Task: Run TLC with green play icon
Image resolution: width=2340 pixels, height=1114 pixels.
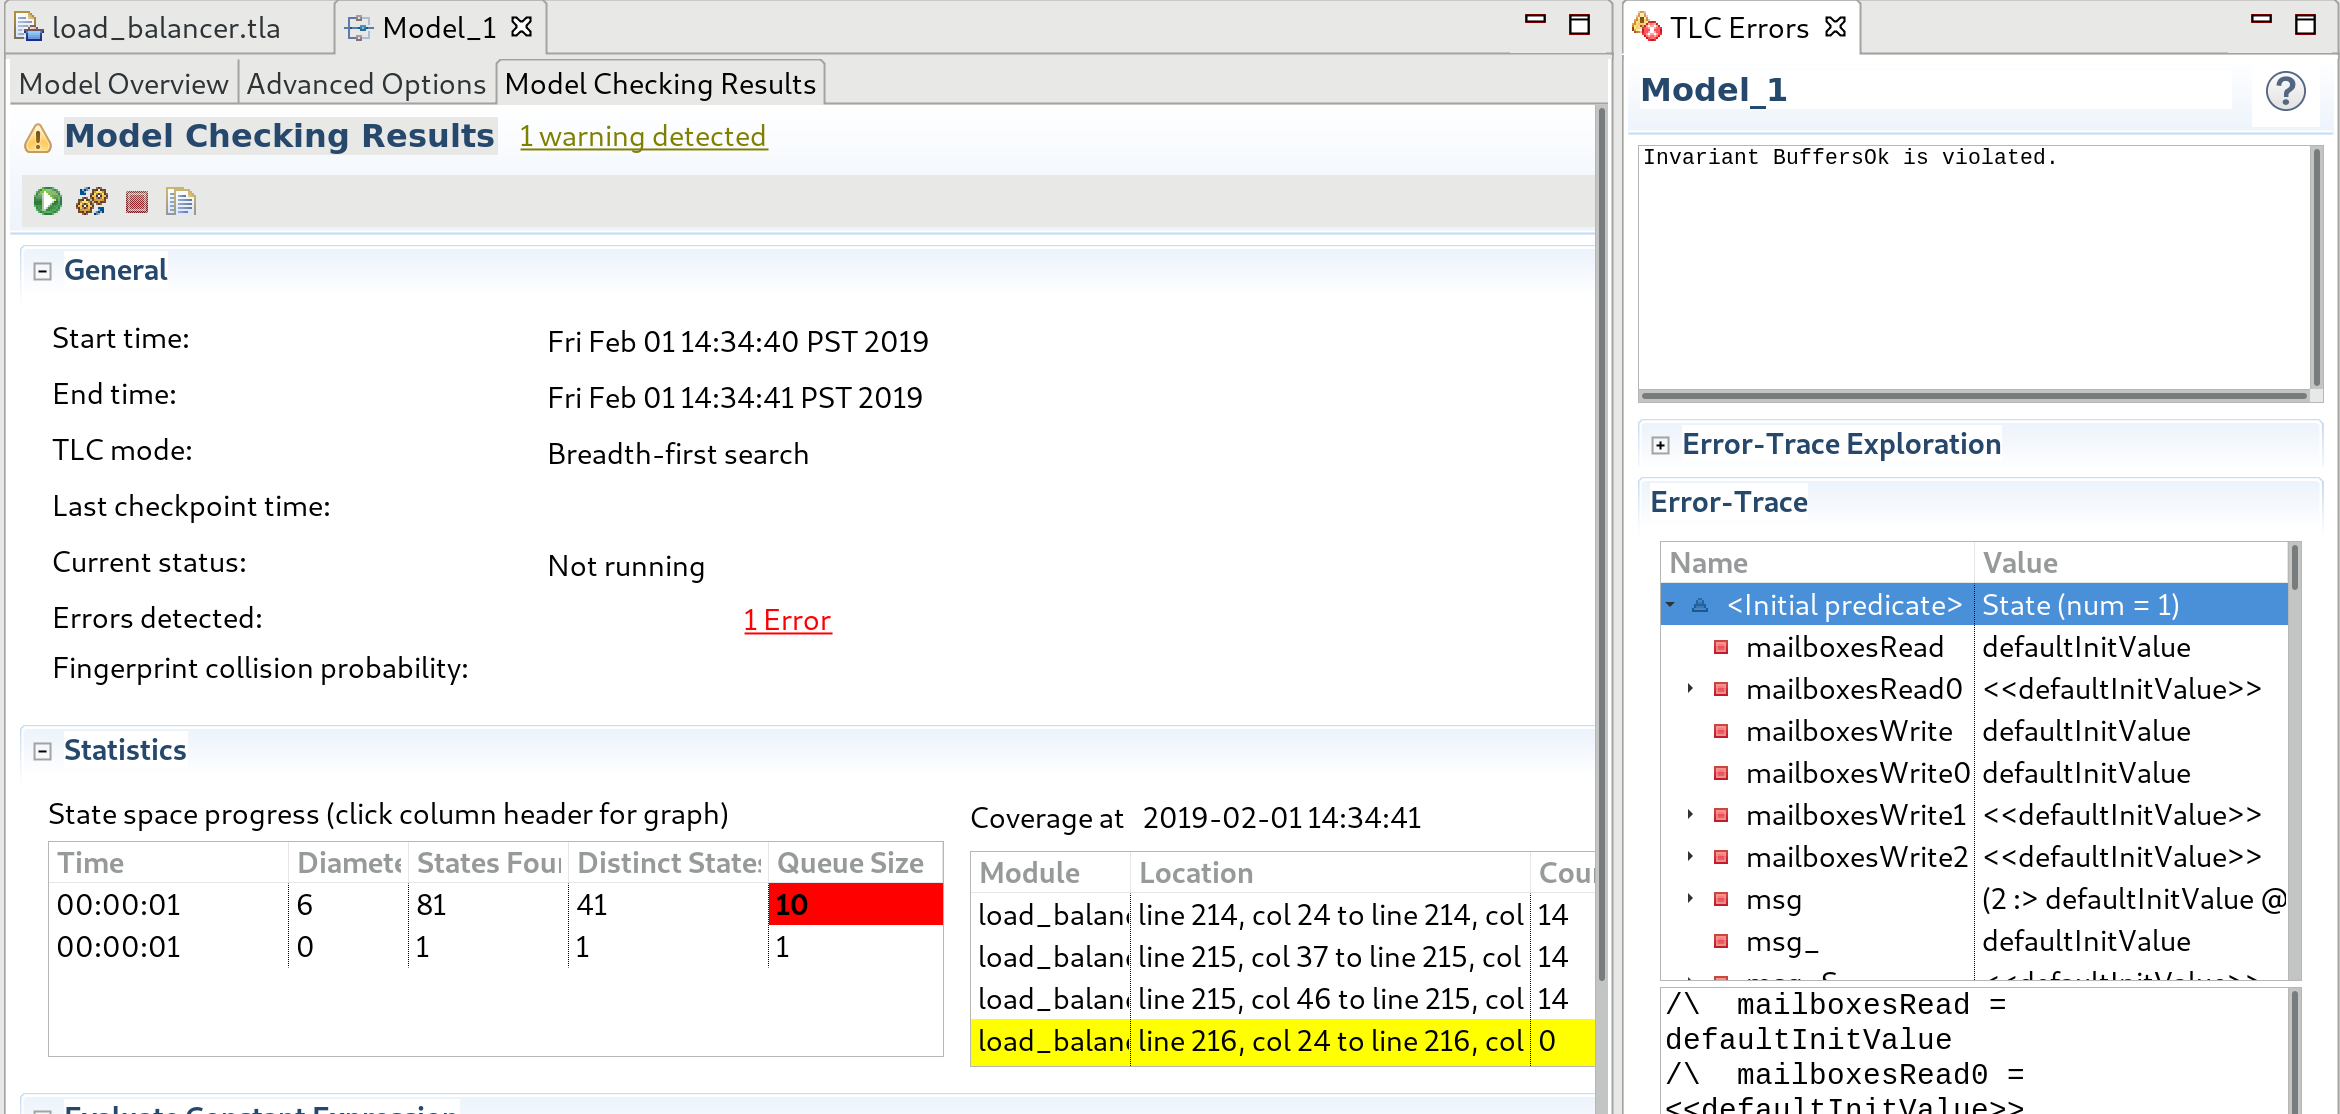Action: coord(47,202)
